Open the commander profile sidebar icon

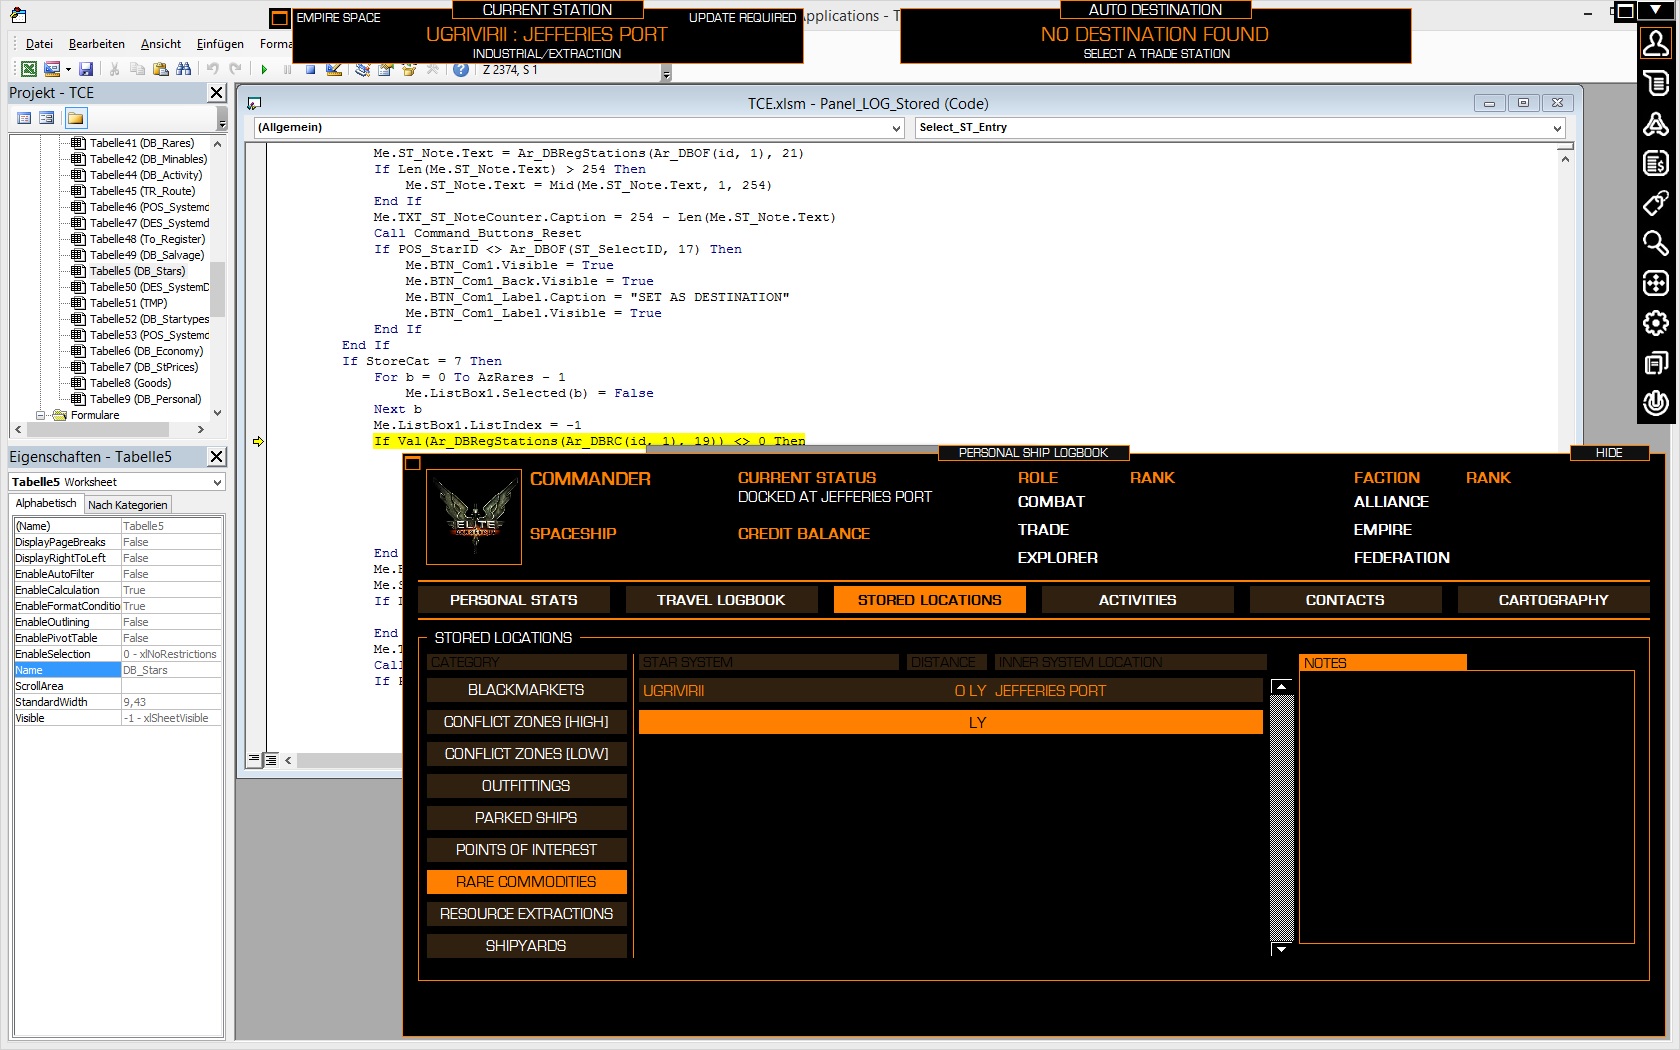pyautogui.click(x=1656, y=43)
